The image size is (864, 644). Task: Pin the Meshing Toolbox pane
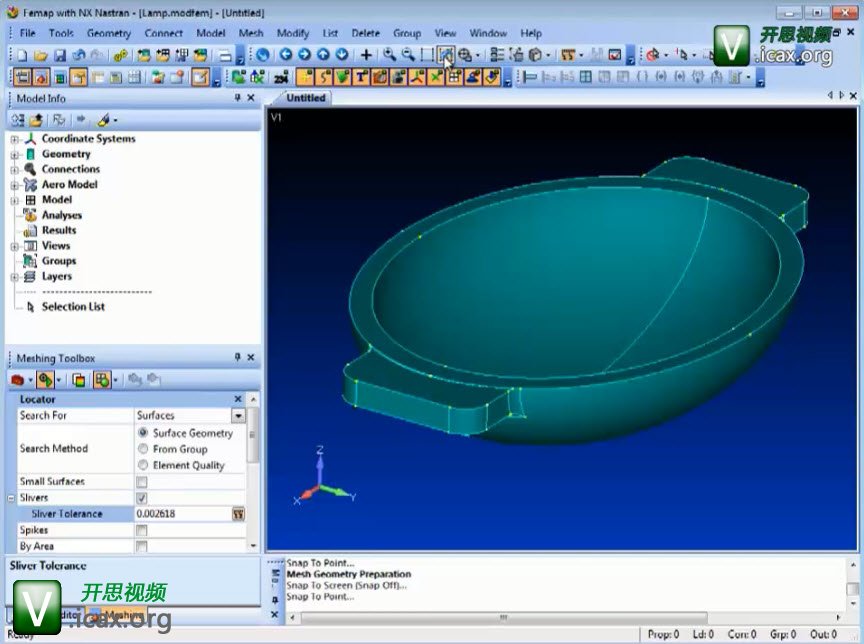(x=237, y=357)
